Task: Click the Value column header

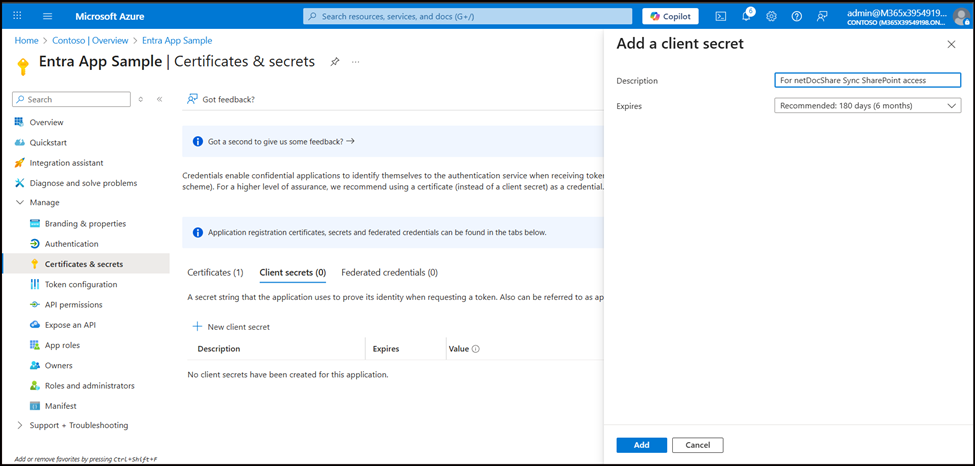Action: 458,349
